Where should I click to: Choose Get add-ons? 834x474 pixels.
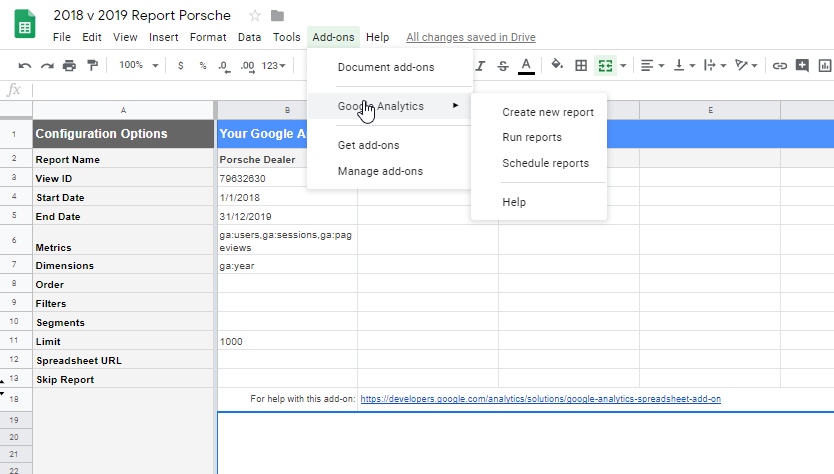coord(389,145)
